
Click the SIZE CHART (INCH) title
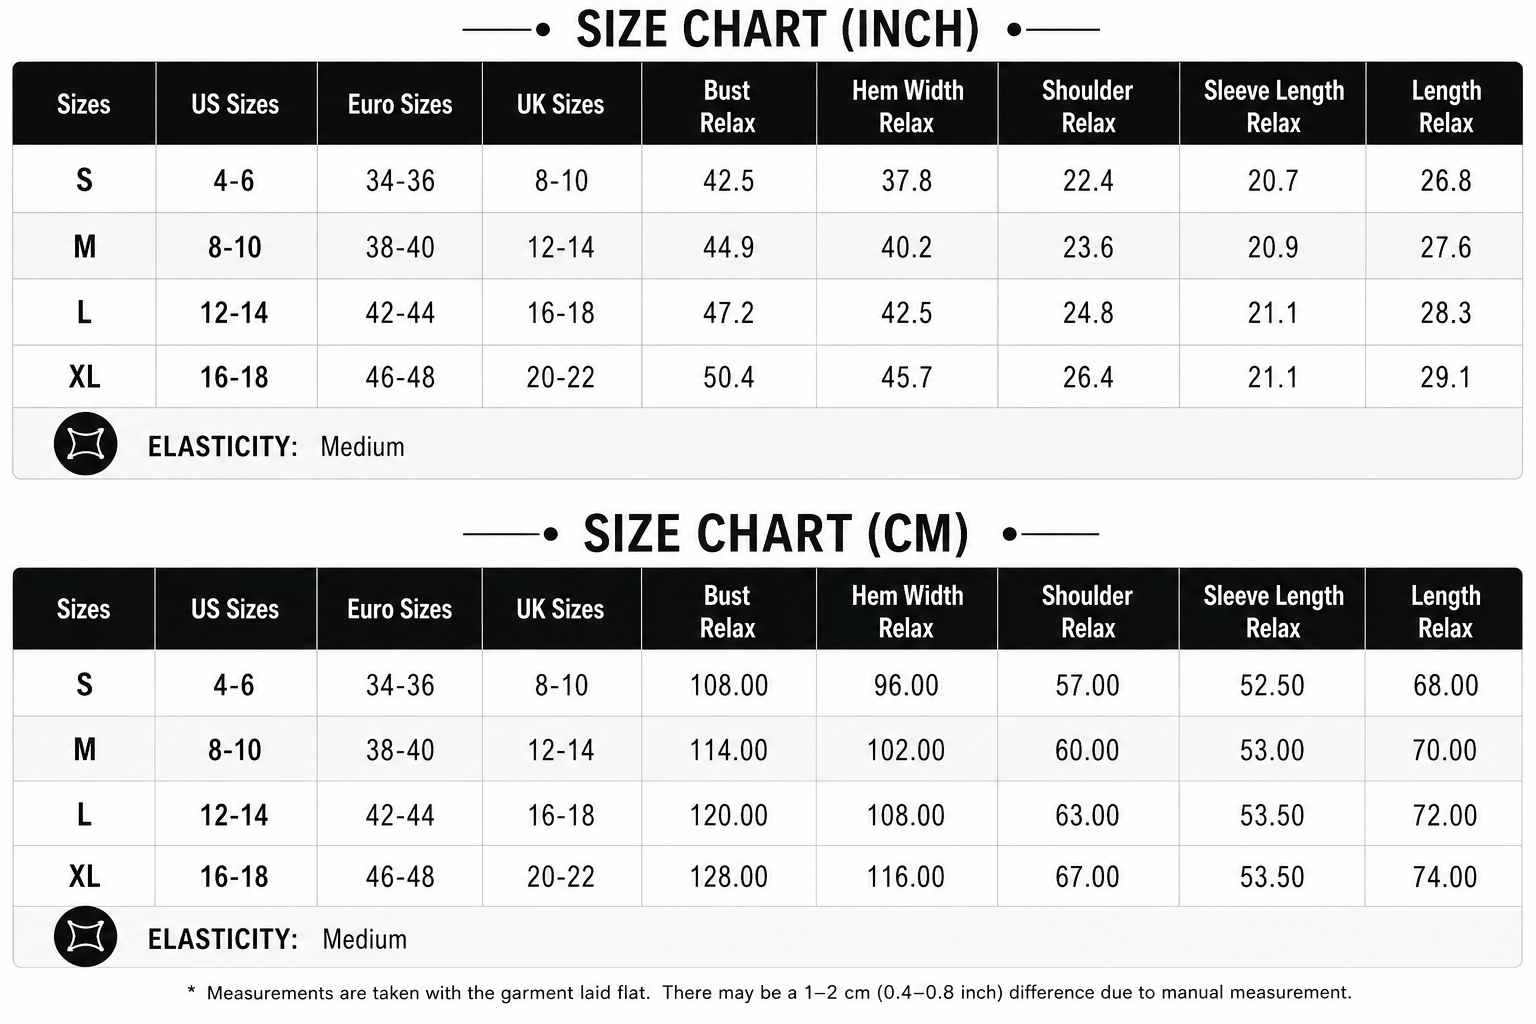click(x=778, y=29)
